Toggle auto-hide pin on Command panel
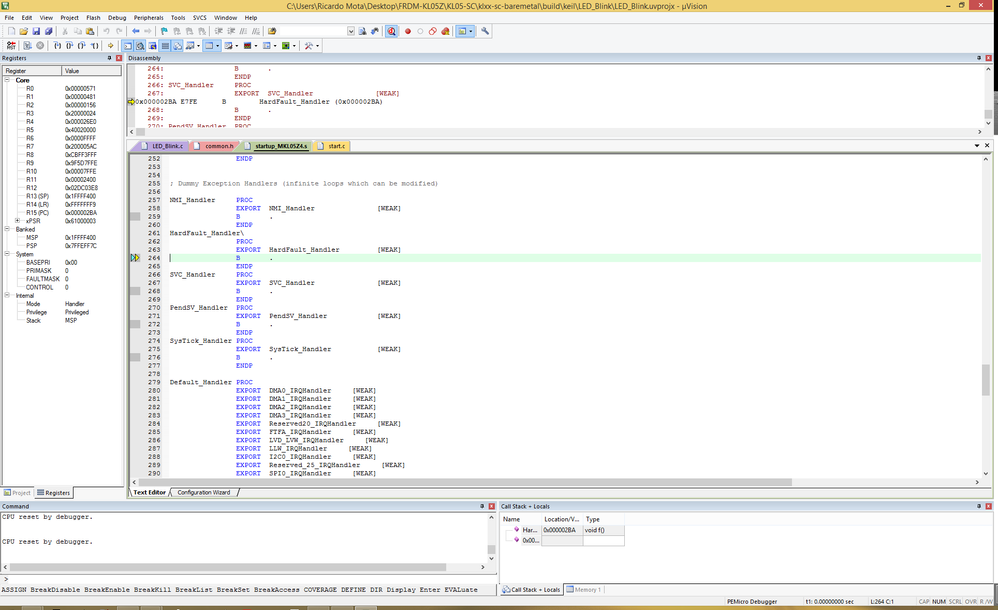Image resolution: width=998 pixels, height=610 pixels. pyautogui.click(x=482, y=506)
